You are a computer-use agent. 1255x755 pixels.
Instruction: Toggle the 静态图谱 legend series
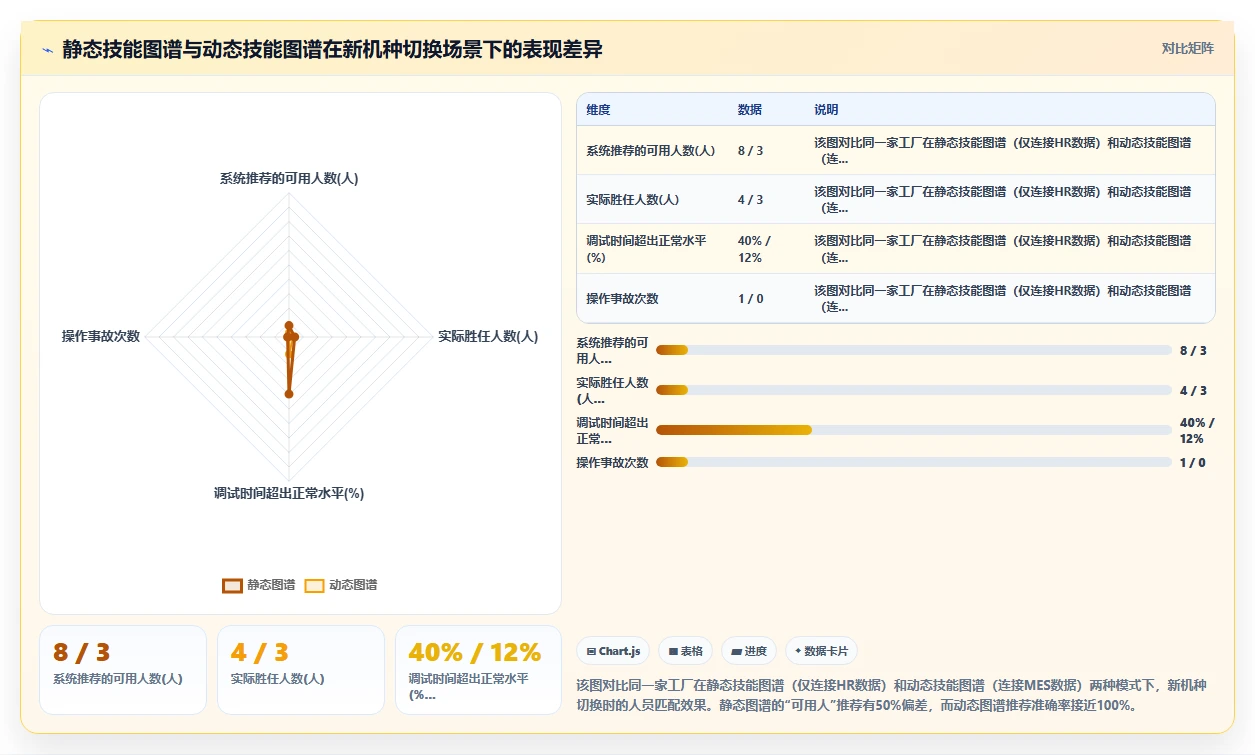[x=259, y=585]
